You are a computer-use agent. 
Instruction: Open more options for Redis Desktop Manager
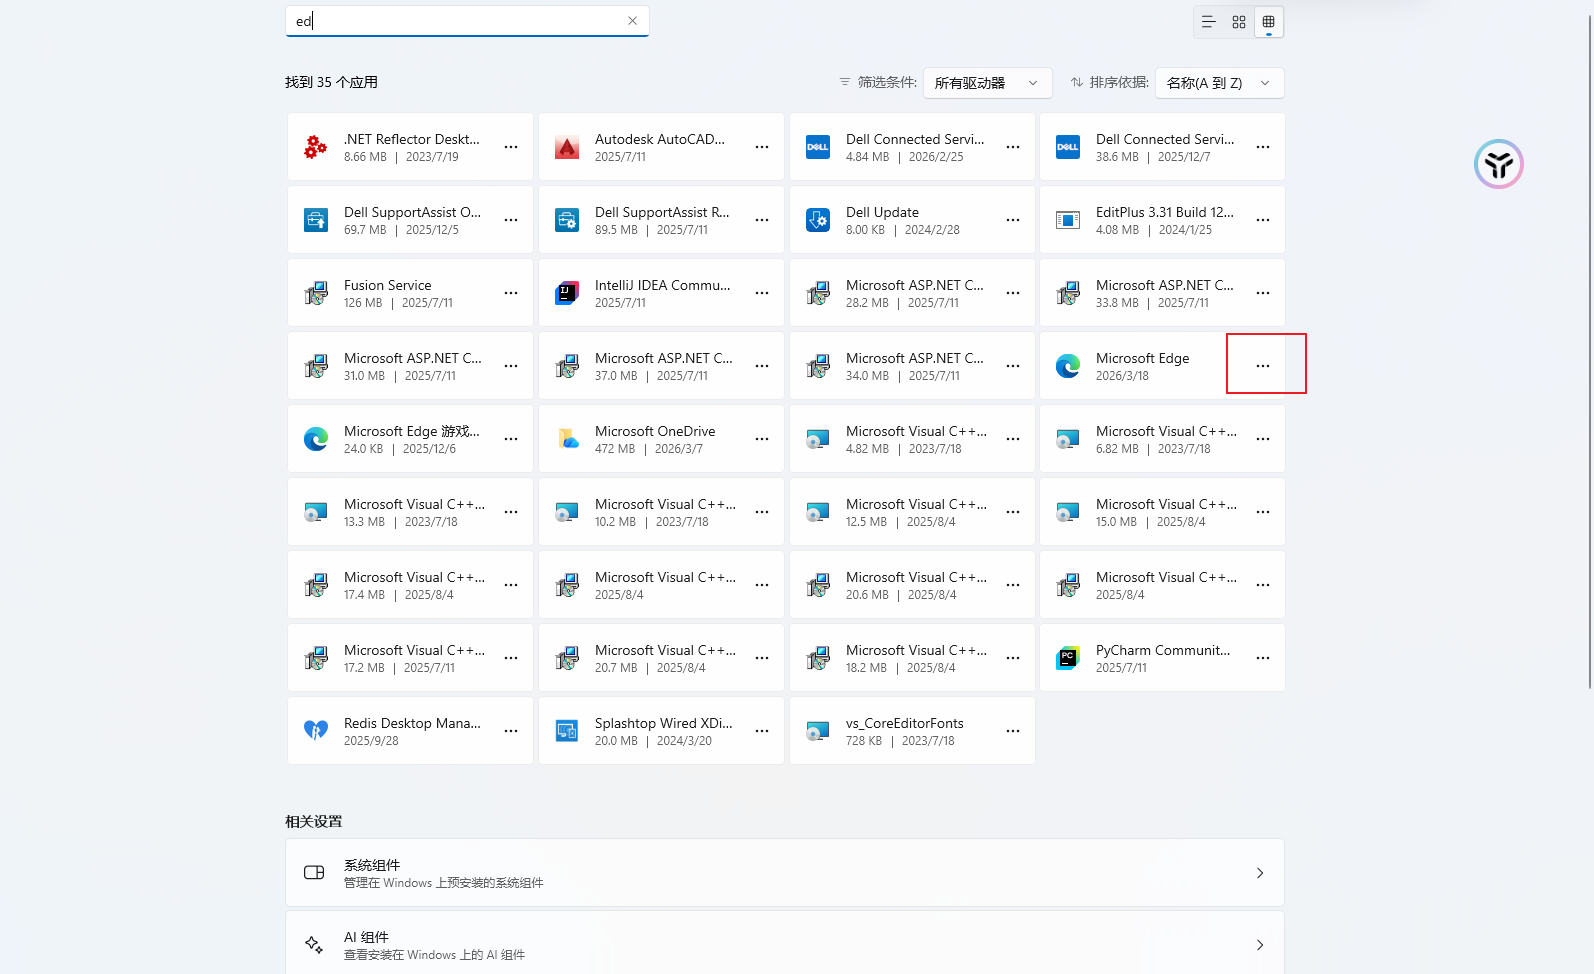(511, 731)
